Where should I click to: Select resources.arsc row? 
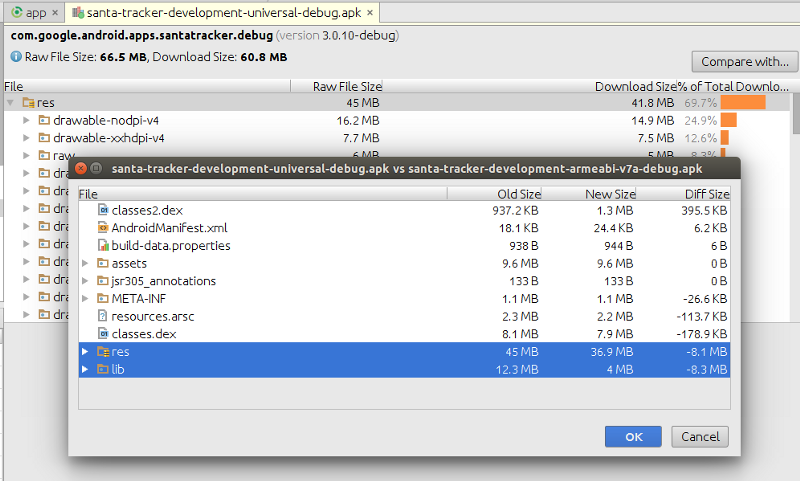point(404,316)
